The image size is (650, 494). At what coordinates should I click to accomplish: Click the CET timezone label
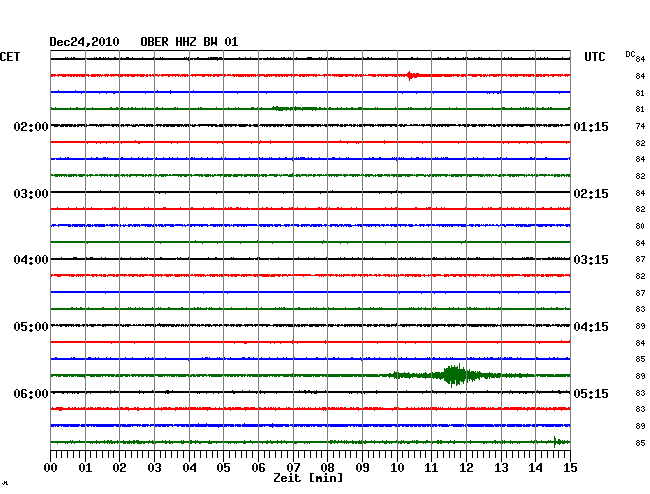coord(10,57)
